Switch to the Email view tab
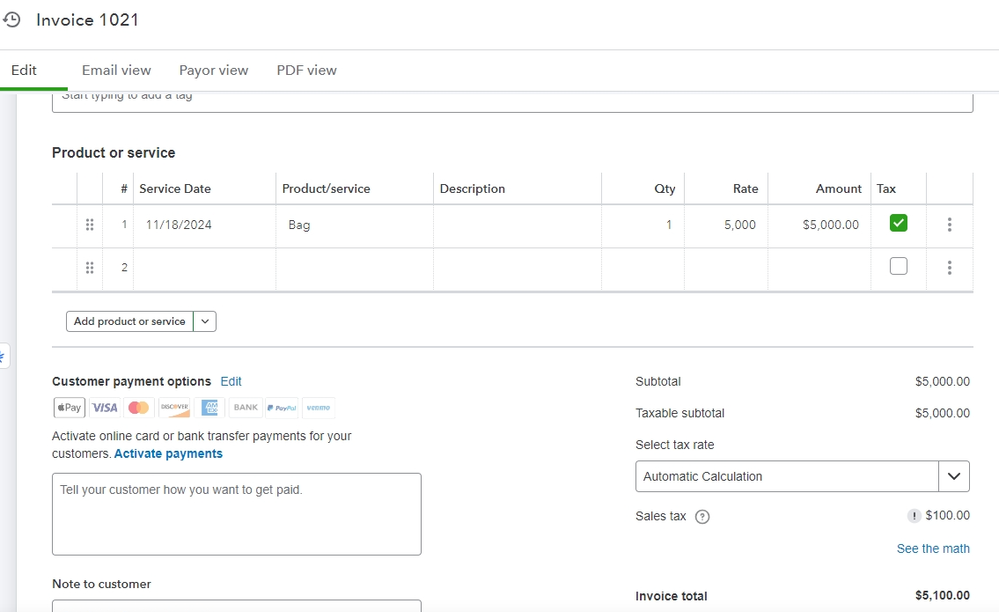This screenshot has width=999, height=612. [x=116, y=70]
